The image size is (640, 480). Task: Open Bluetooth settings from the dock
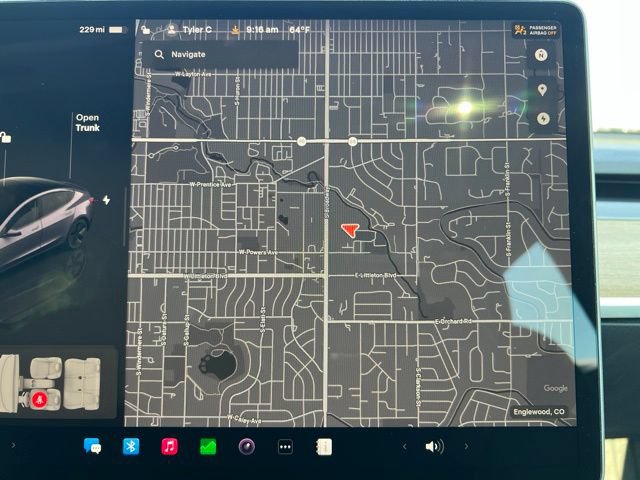(131, 447)
